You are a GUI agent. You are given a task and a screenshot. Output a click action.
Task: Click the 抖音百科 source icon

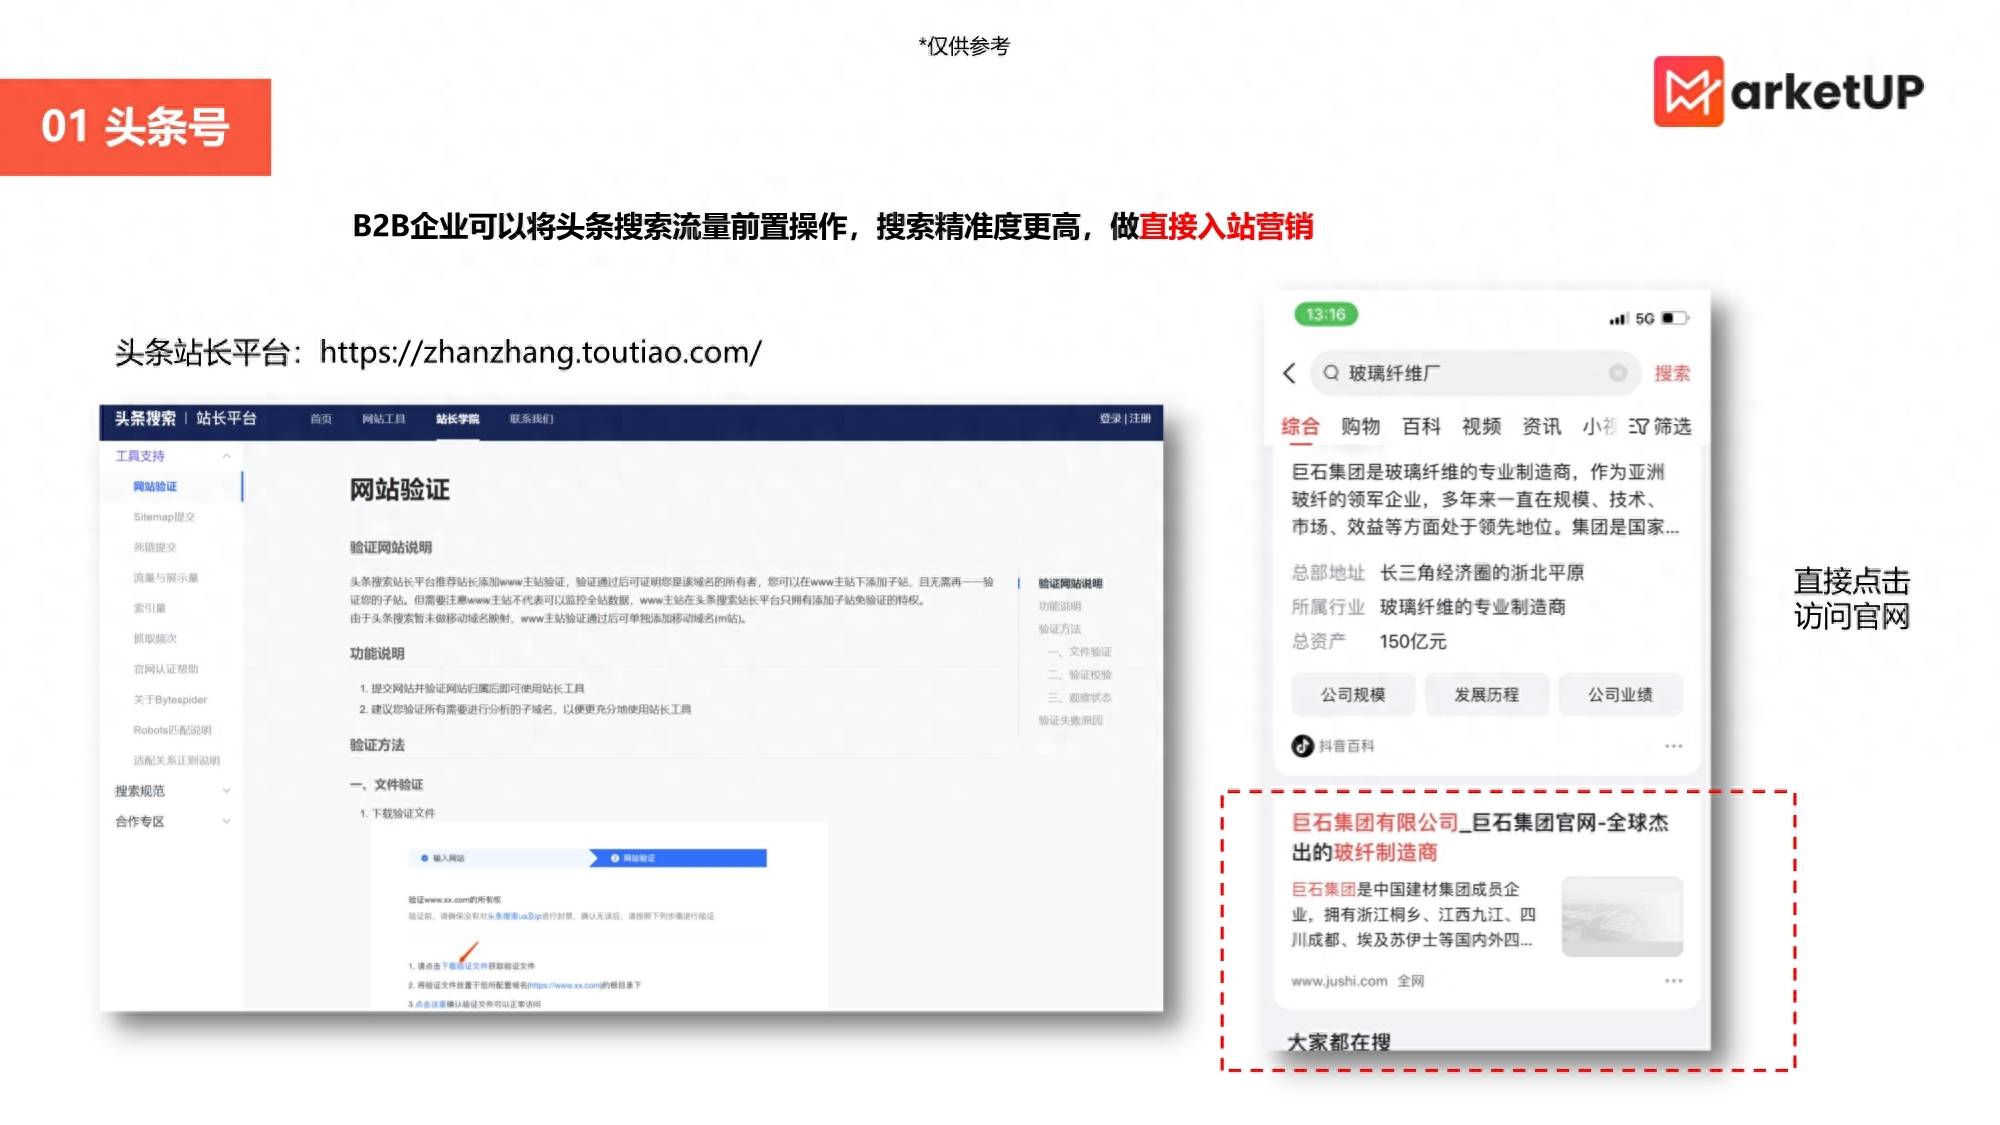point(1302,746)
